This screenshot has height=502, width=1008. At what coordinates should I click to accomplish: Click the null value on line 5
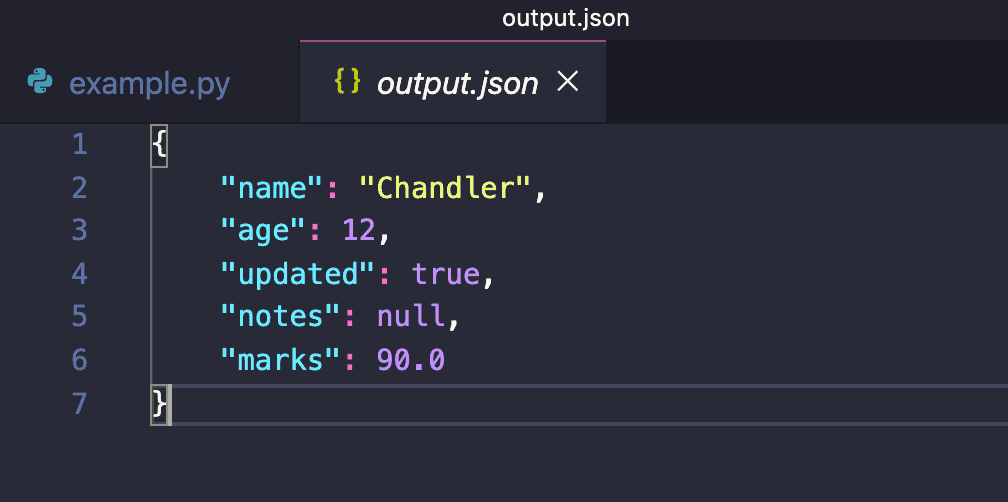[x=410, y=317]
